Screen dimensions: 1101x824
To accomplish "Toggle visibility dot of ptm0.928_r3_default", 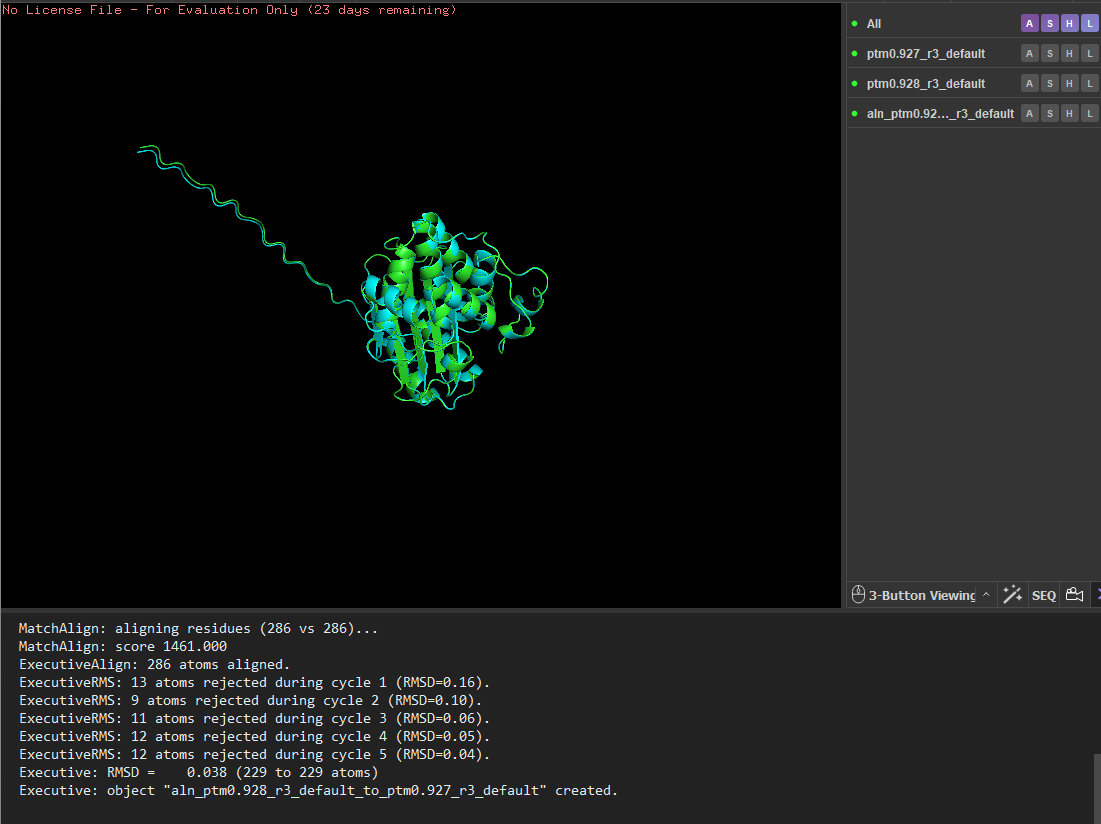I will pos(854,84).
